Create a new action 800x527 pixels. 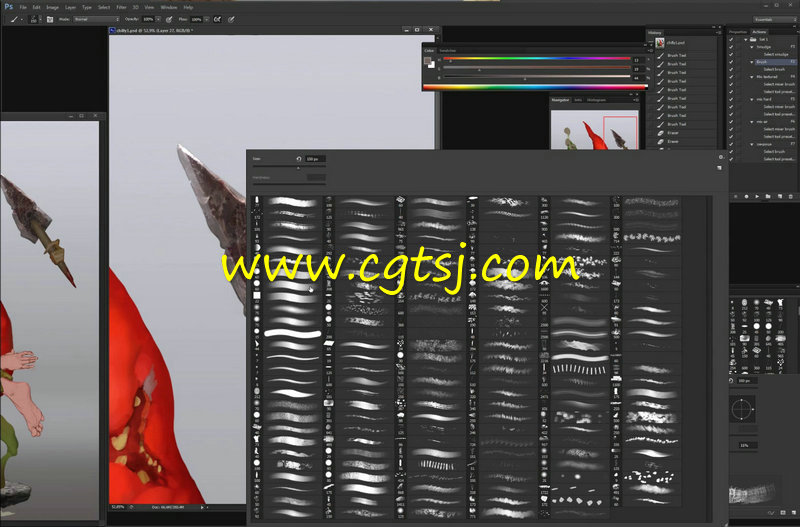point(780,196)
